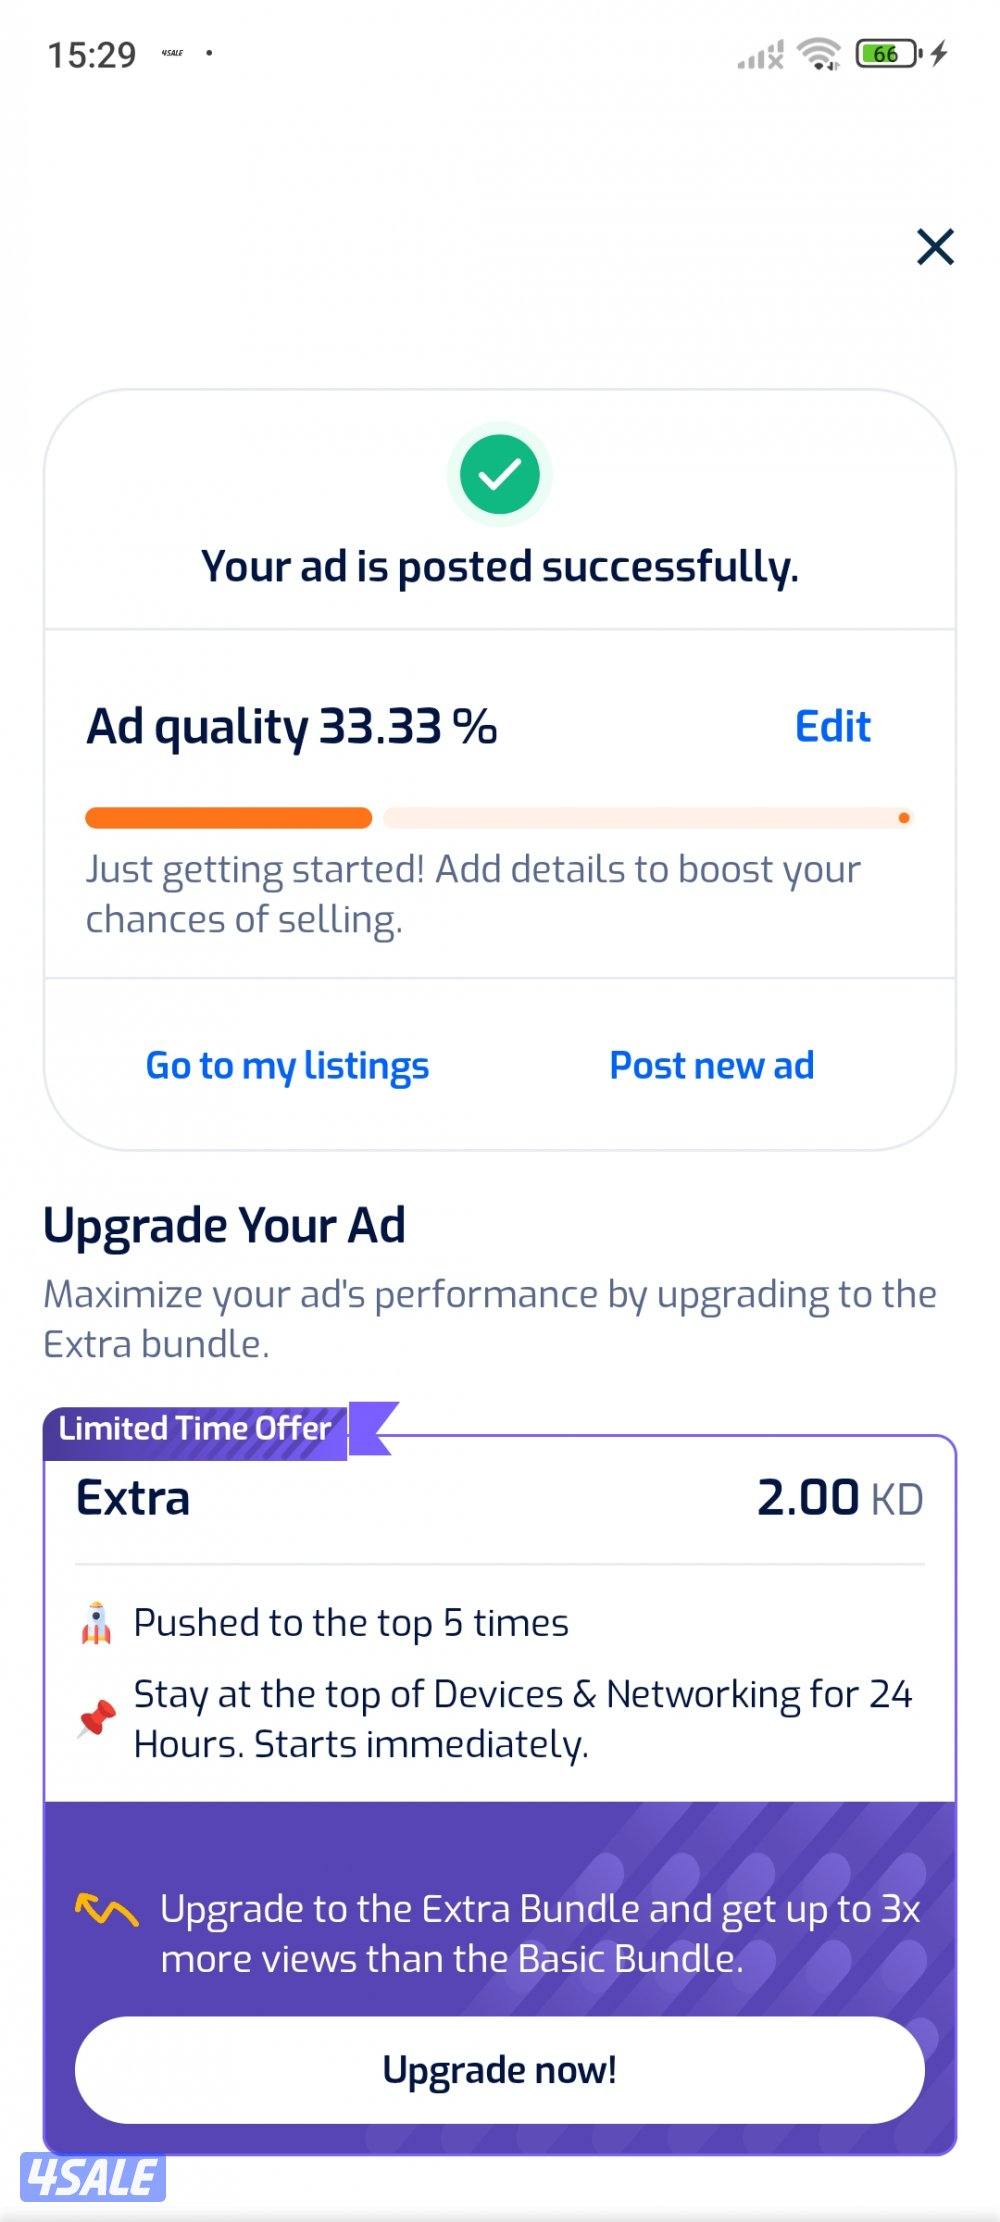Select the Extra bundle title
This screenshot has width=1000, height=2222.
(133, 1498)
